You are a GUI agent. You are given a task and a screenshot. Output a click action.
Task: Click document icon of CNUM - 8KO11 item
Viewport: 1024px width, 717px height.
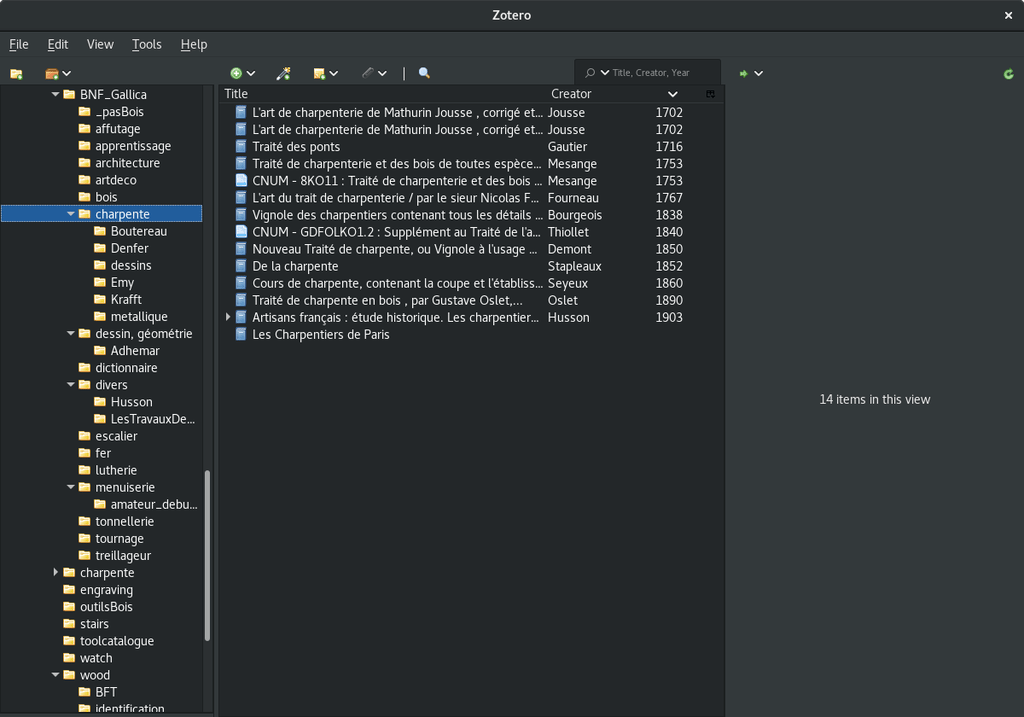pos(241,180)
